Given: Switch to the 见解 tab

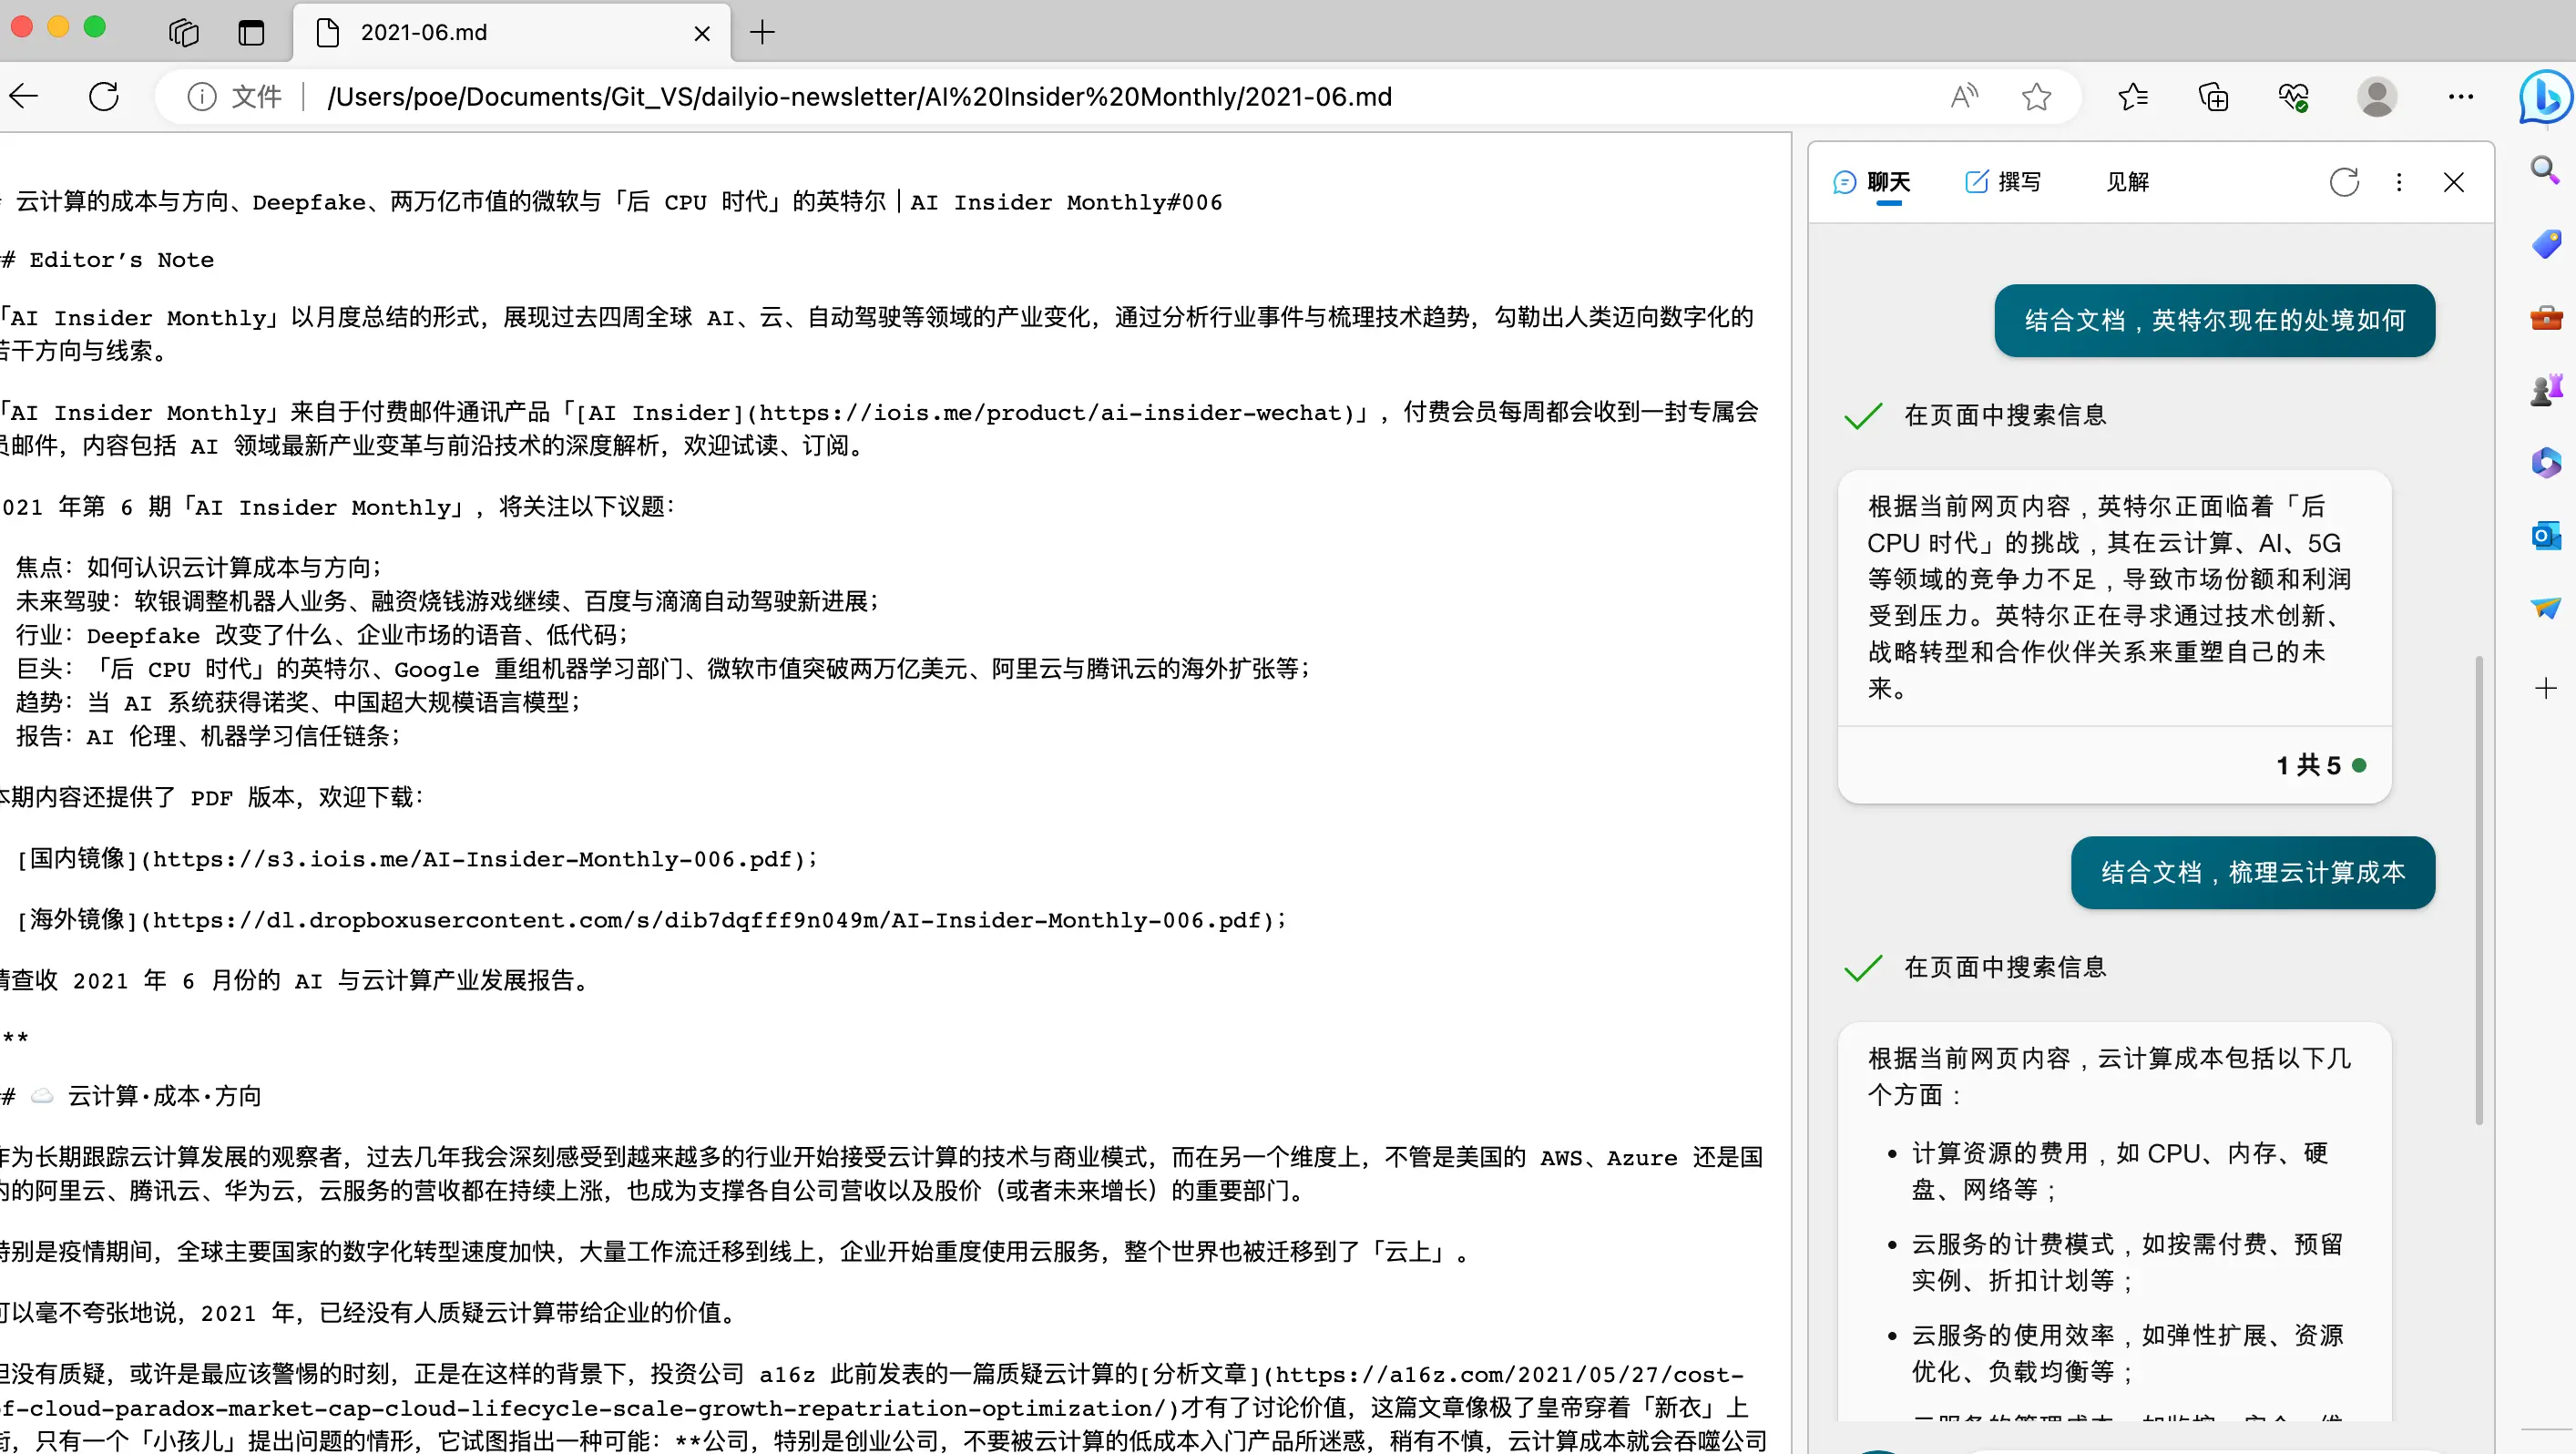Looking at the screenshot, I should pyautogui.click(x=2127, y=182).
